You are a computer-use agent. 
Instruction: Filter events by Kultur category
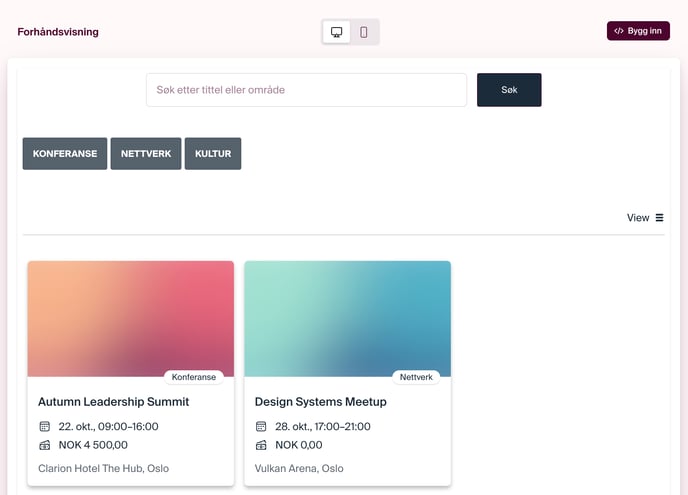click(213, 154)
